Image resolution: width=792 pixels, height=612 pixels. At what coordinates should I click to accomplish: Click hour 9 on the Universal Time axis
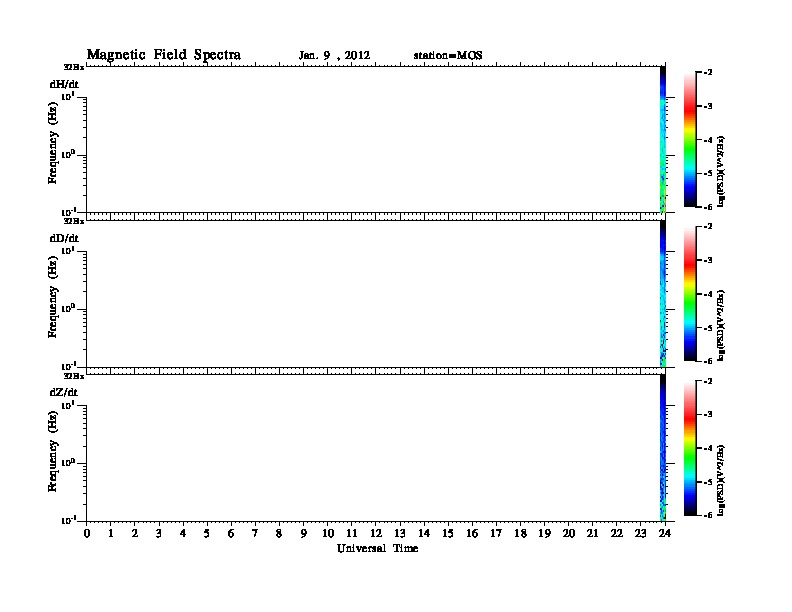pyautogui.click(x=303, y=533)
